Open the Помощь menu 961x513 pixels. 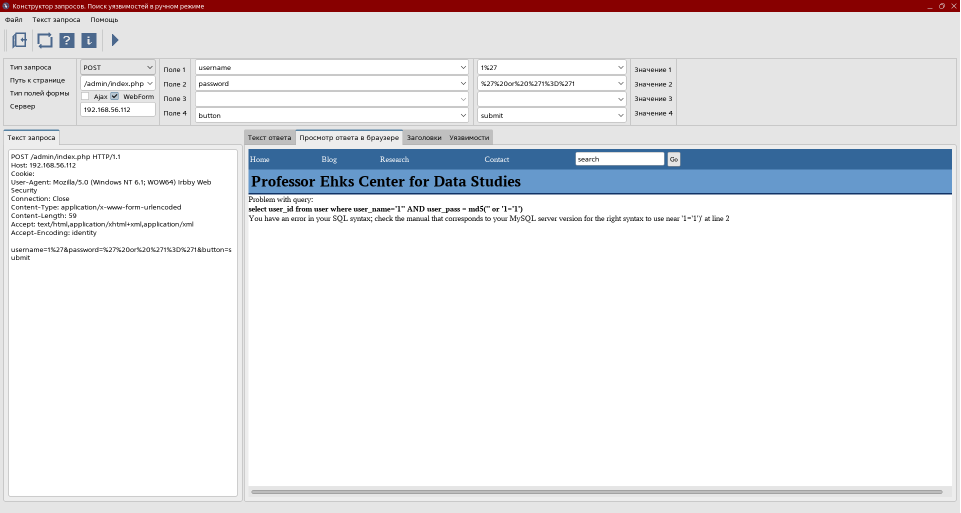pos(104,19)
